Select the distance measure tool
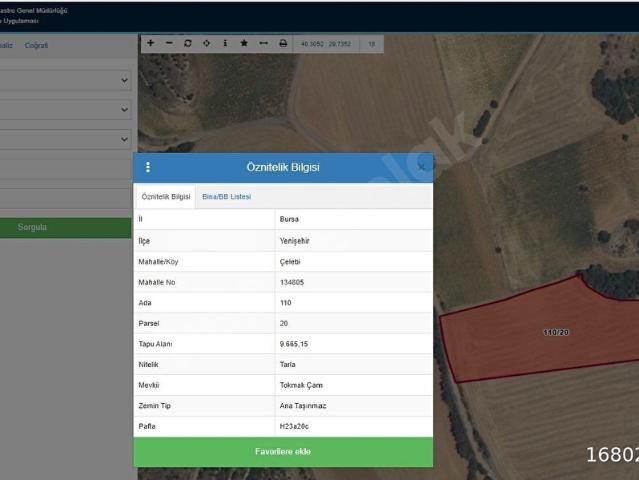639x480 pixels. [x=264, y=43]
